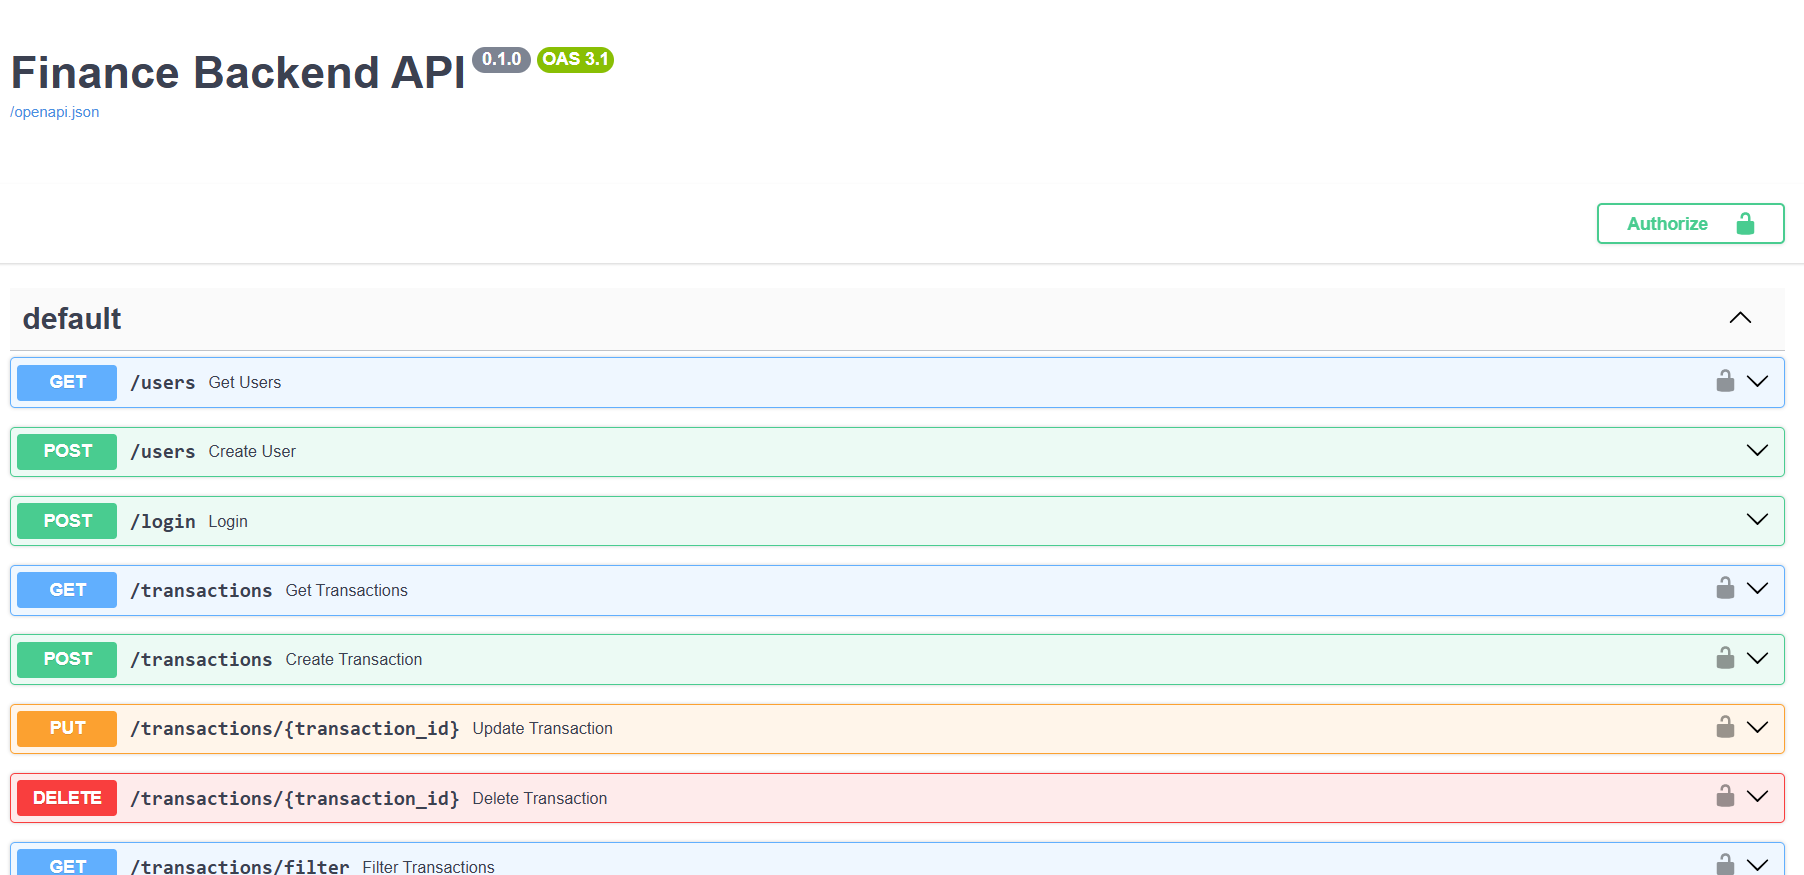Click the /transactions/filter endpoint path
1804x875 pixels.
pos(240,866)
